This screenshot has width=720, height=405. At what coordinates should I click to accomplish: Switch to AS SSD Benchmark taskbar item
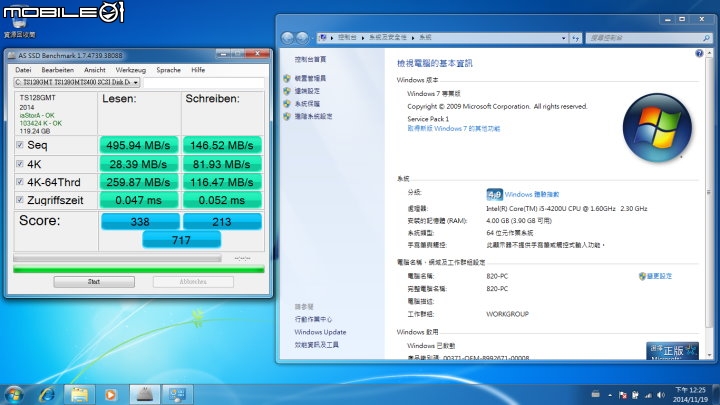click(x=145, y=394)
